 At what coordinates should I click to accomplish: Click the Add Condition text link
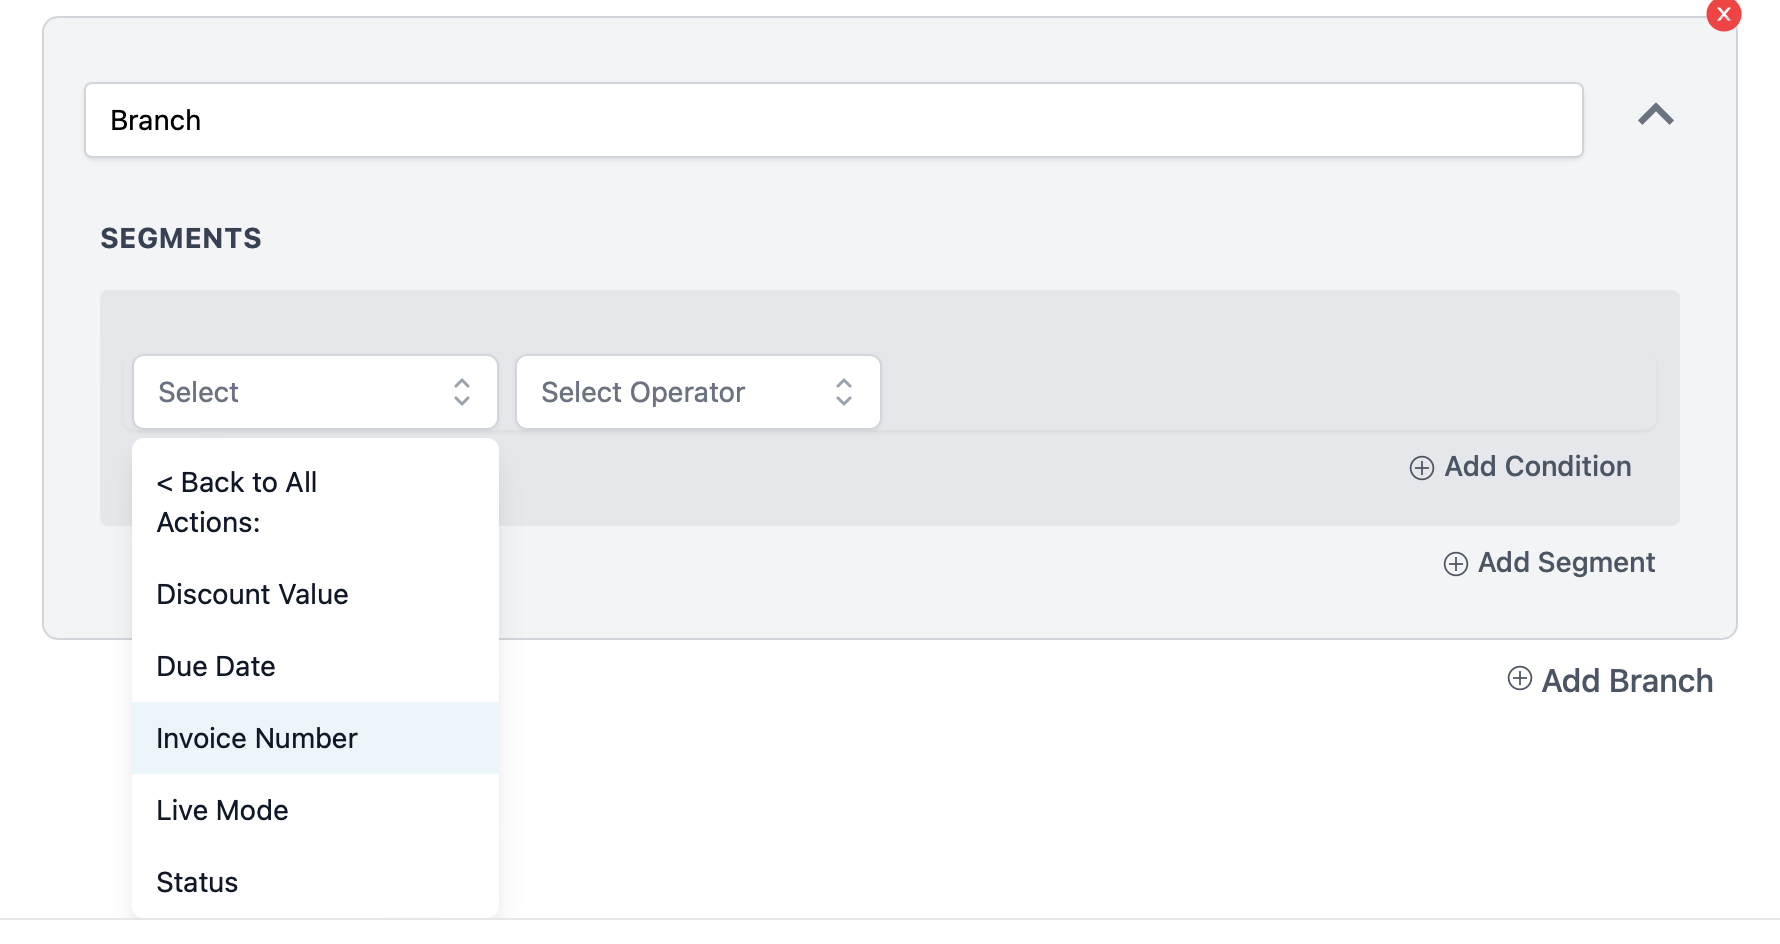[1537, 467]
